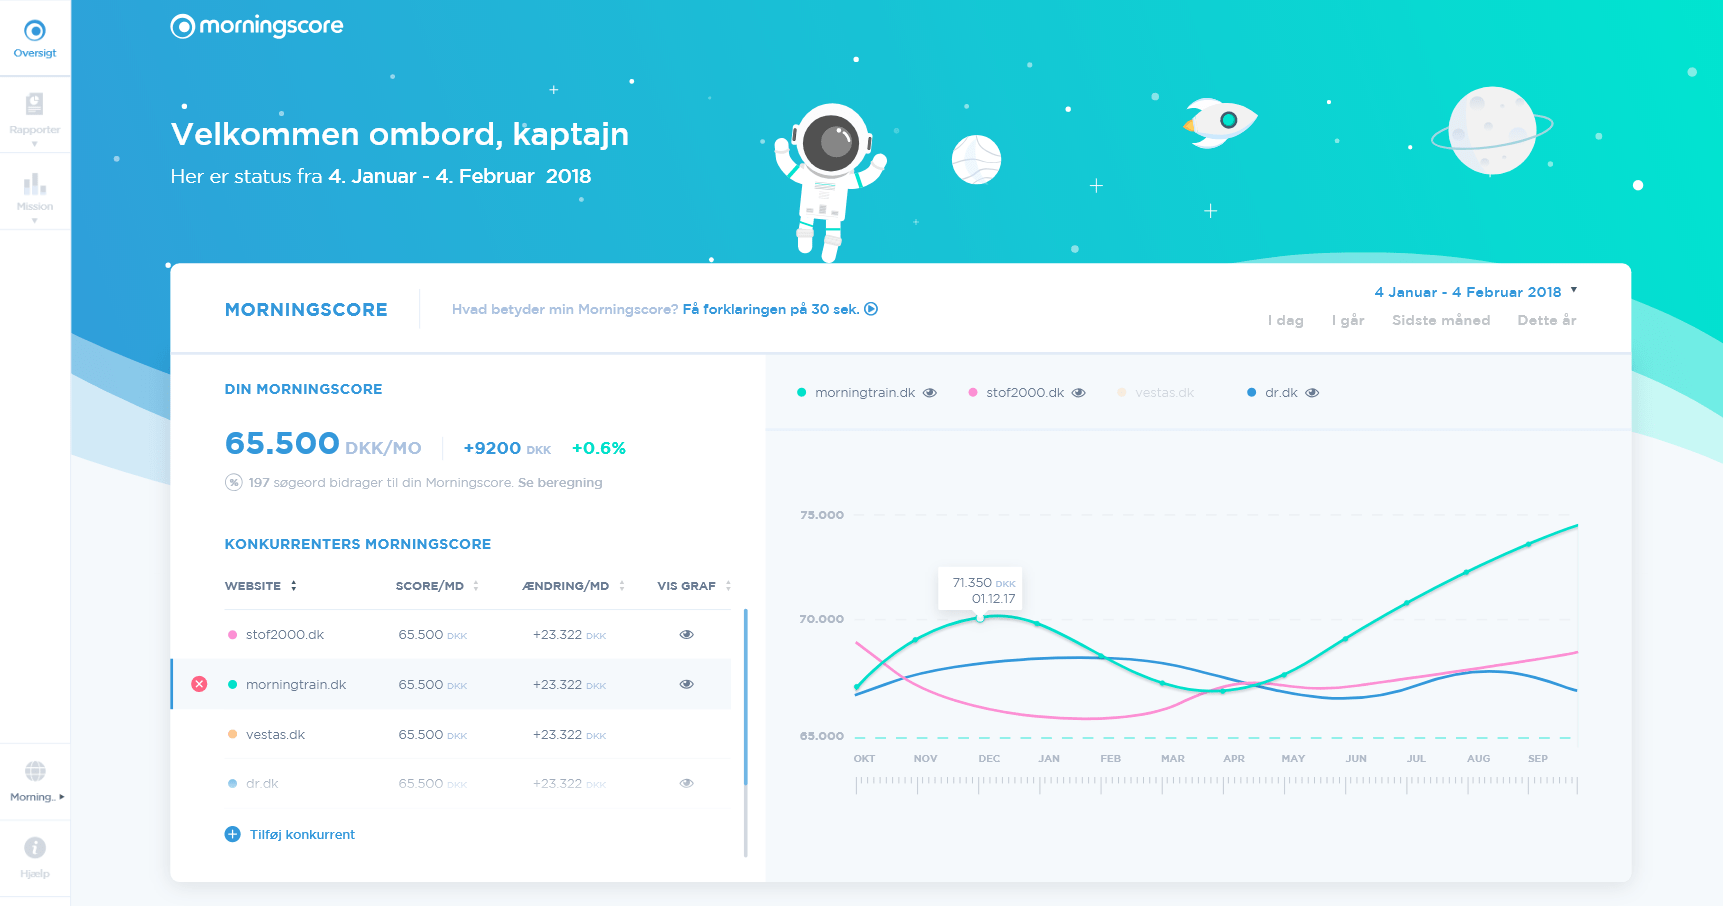Sort table by SCORE/MD column arrows

click(x=476, y=586)
